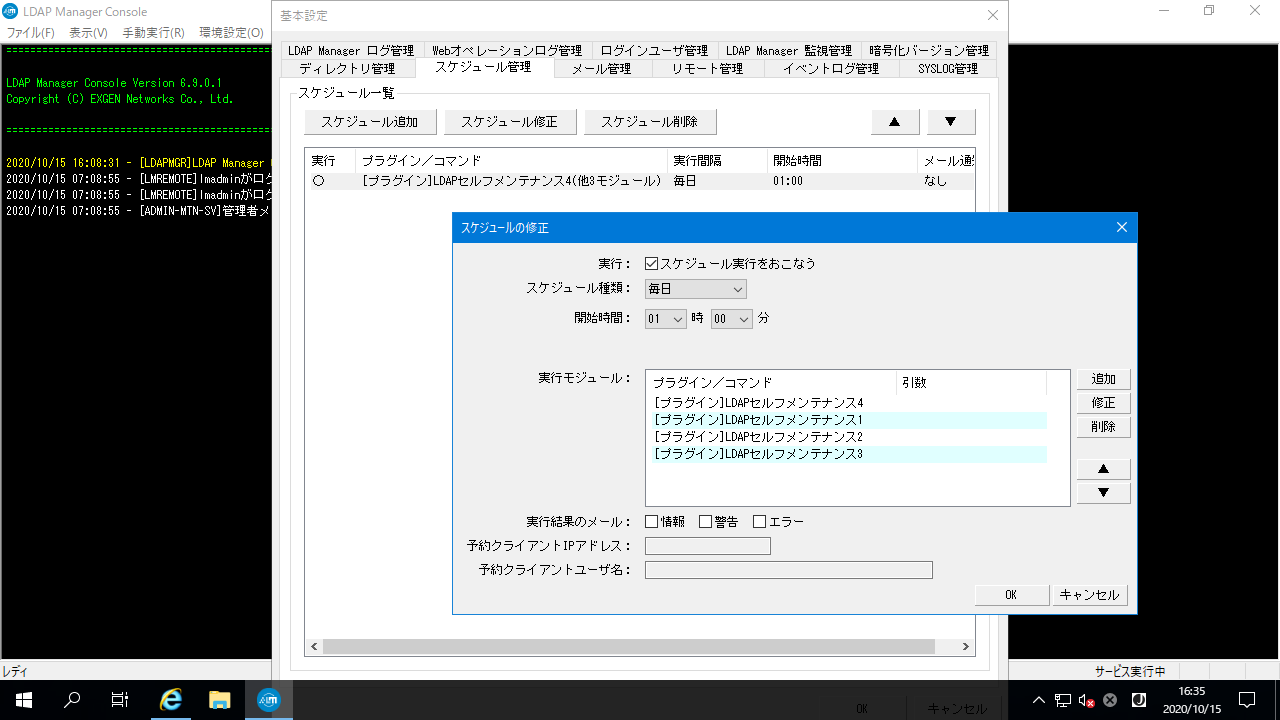The width and height of the screenshot is (1280, 720).
Task: Click 追加 module button
Action: click(x=1103, y=379)
